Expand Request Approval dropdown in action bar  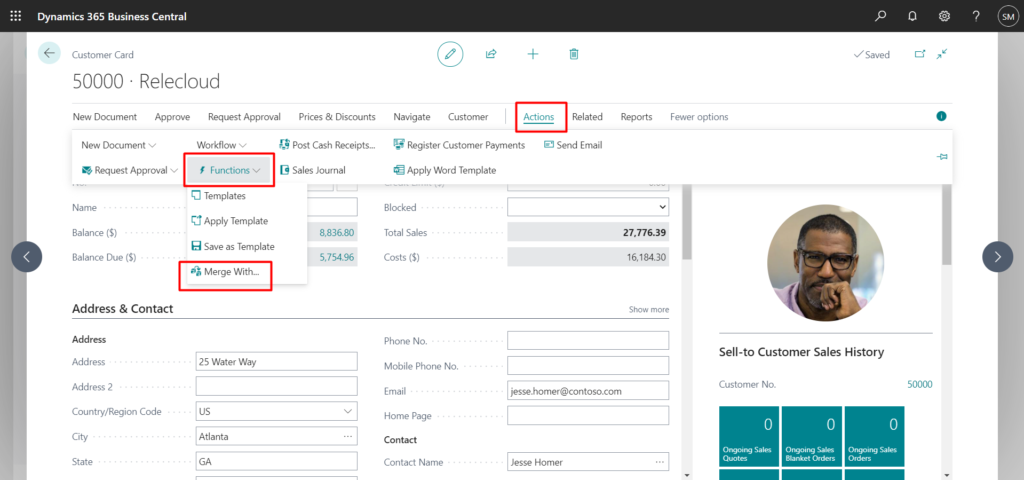(x=130, y=170)
